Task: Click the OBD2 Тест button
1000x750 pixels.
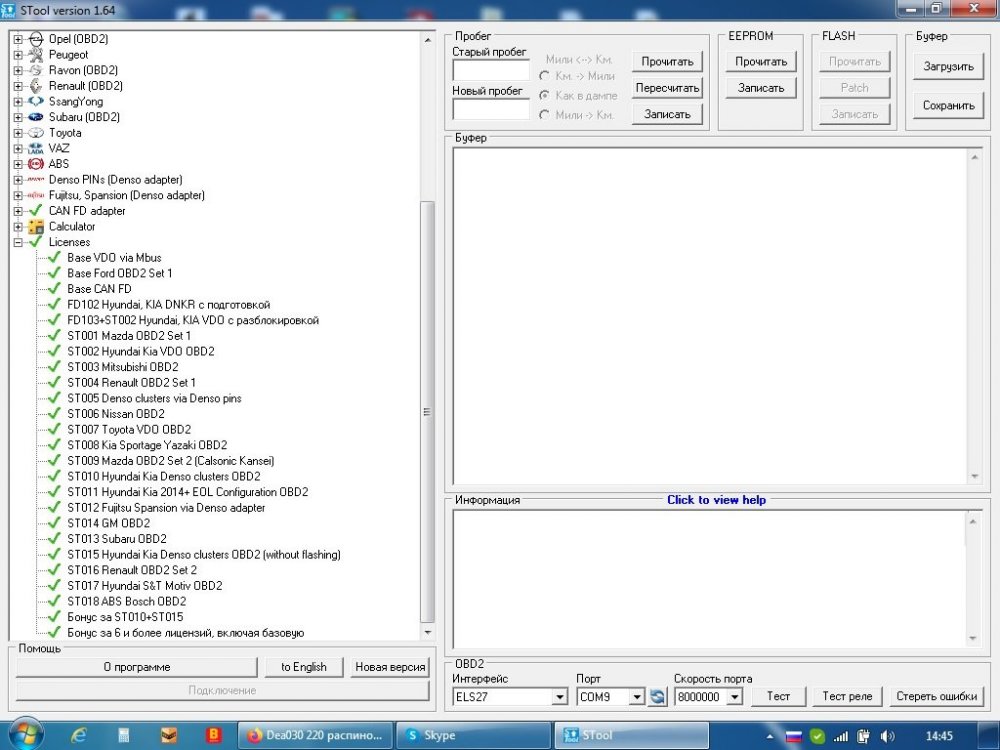Action: (x=778, y=696)
